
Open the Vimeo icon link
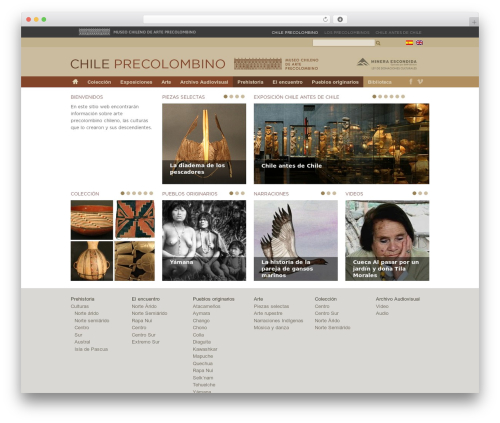click(x=420, y=82)
